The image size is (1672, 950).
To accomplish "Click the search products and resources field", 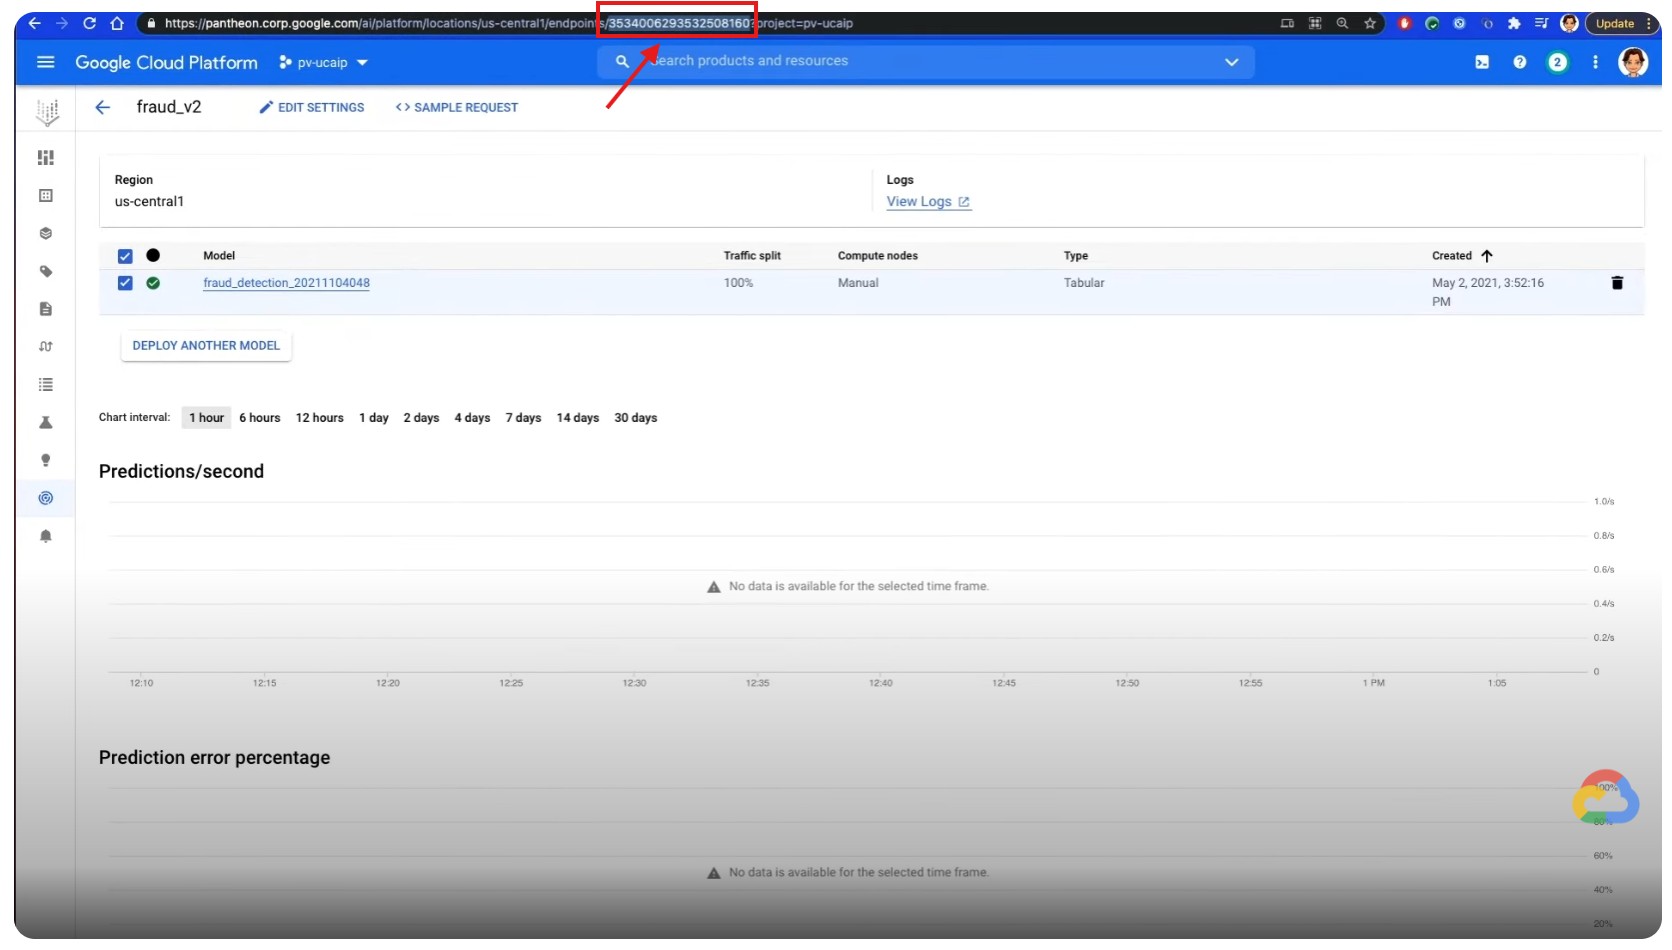I will point(900,61).
